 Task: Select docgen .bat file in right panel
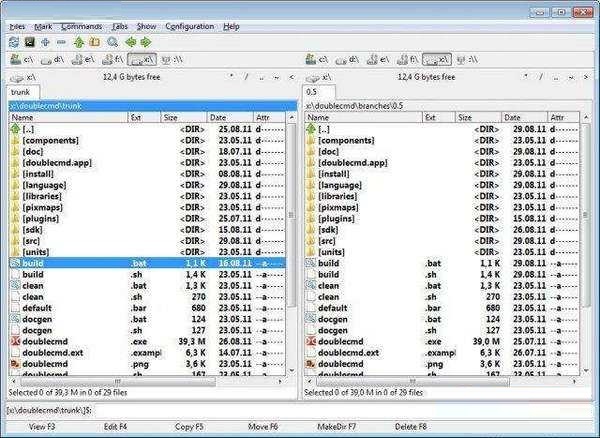point(442,319)
